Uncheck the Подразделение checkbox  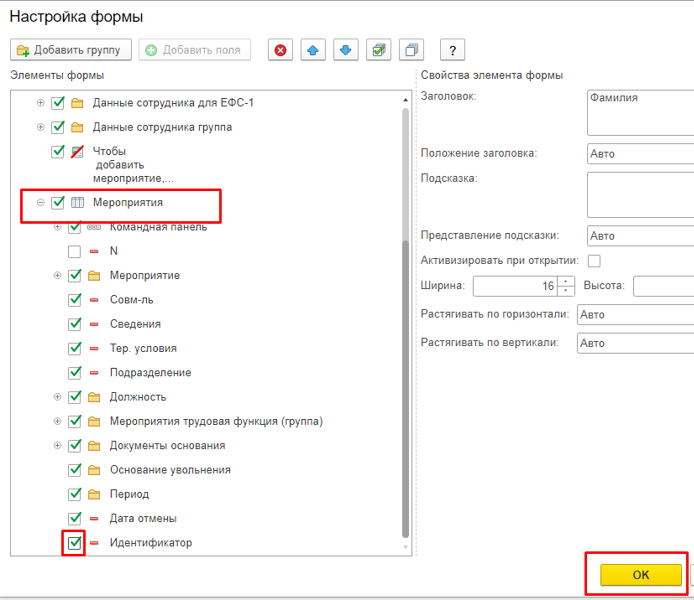click(74, 373)
